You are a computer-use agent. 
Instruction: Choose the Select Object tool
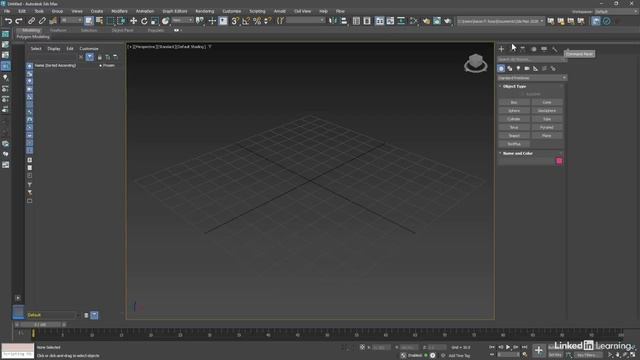pyautogui.click(x=89, y=21)
